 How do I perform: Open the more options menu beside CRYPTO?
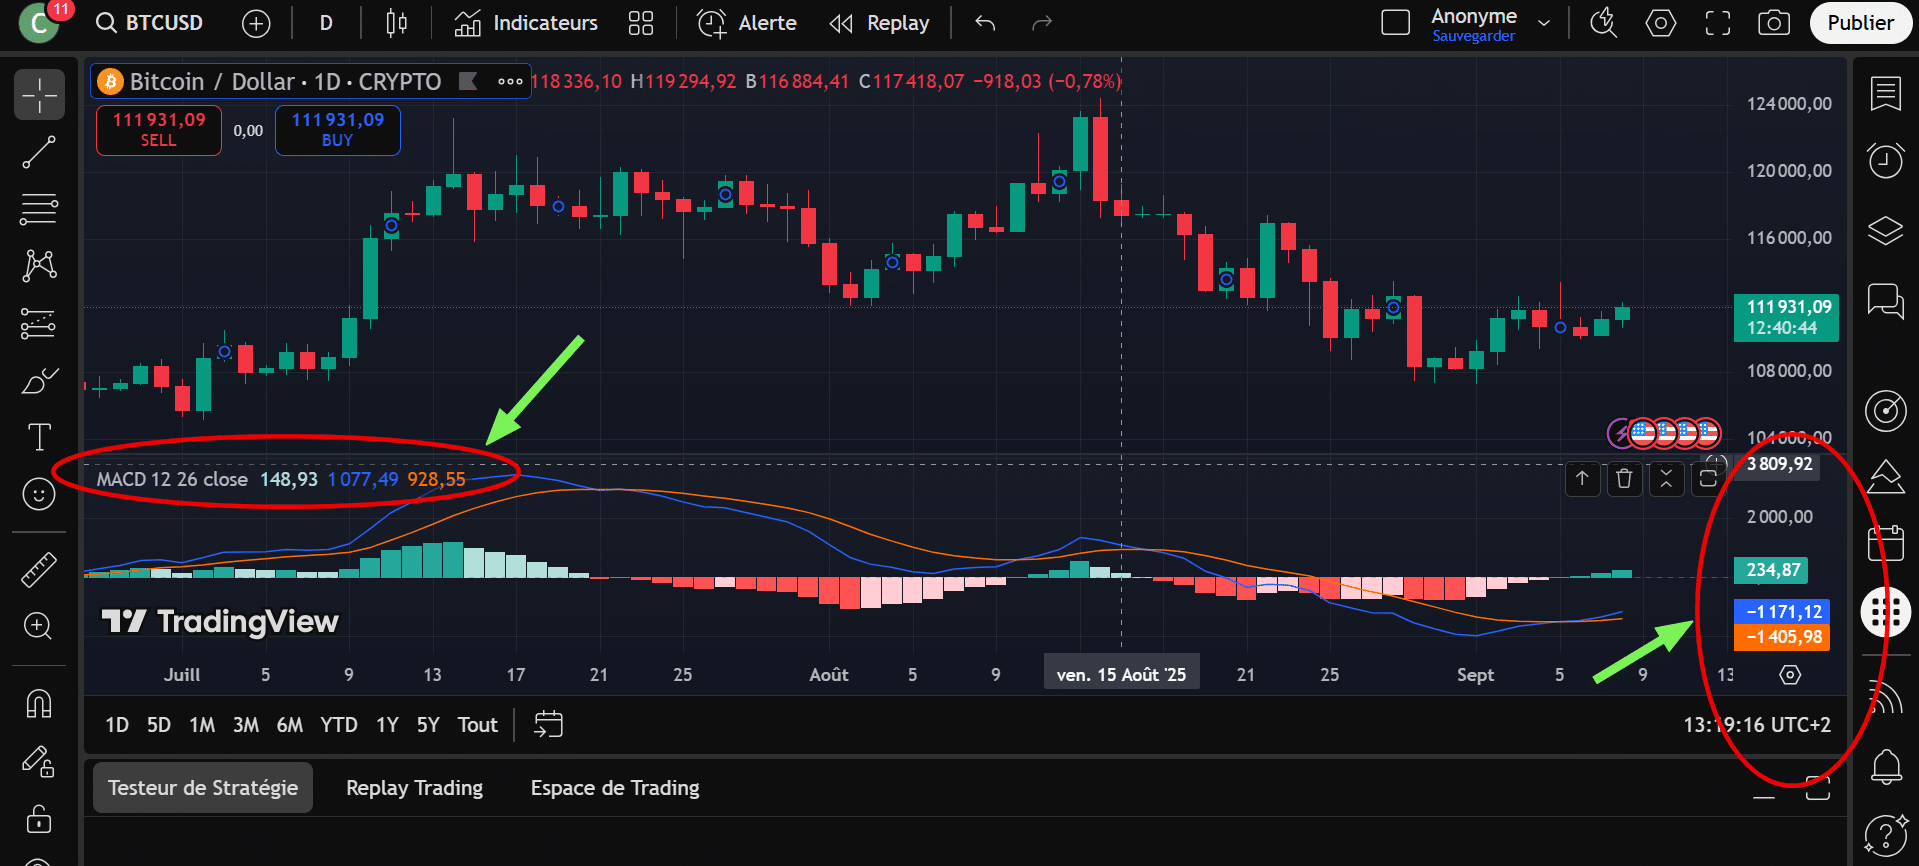click(510, 82)
